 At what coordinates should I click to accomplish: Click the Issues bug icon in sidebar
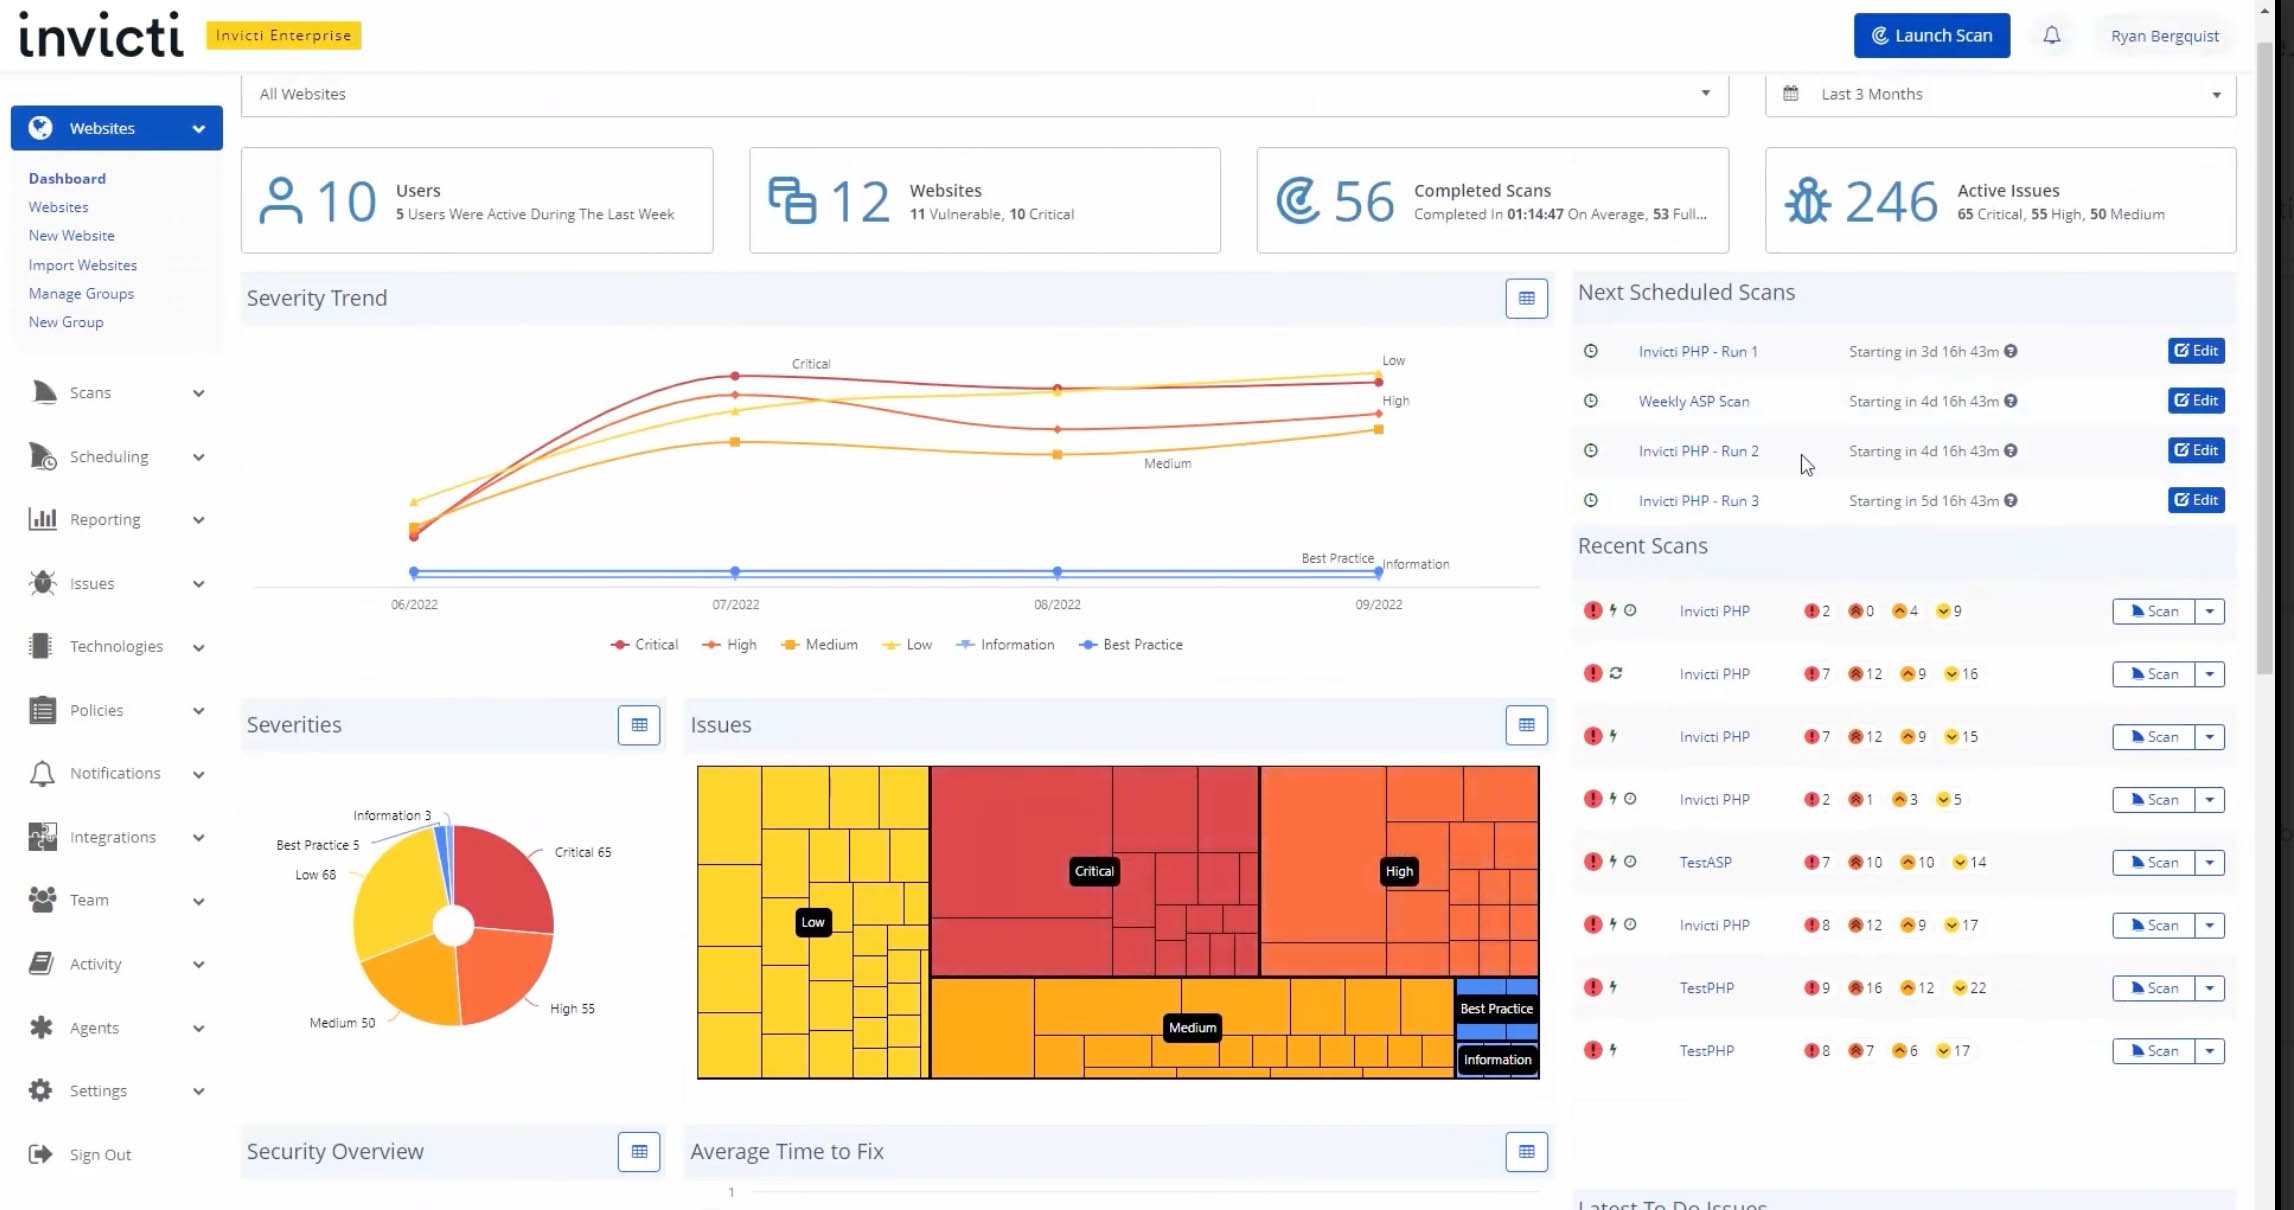pyautogui.click(x=43, y=583)
